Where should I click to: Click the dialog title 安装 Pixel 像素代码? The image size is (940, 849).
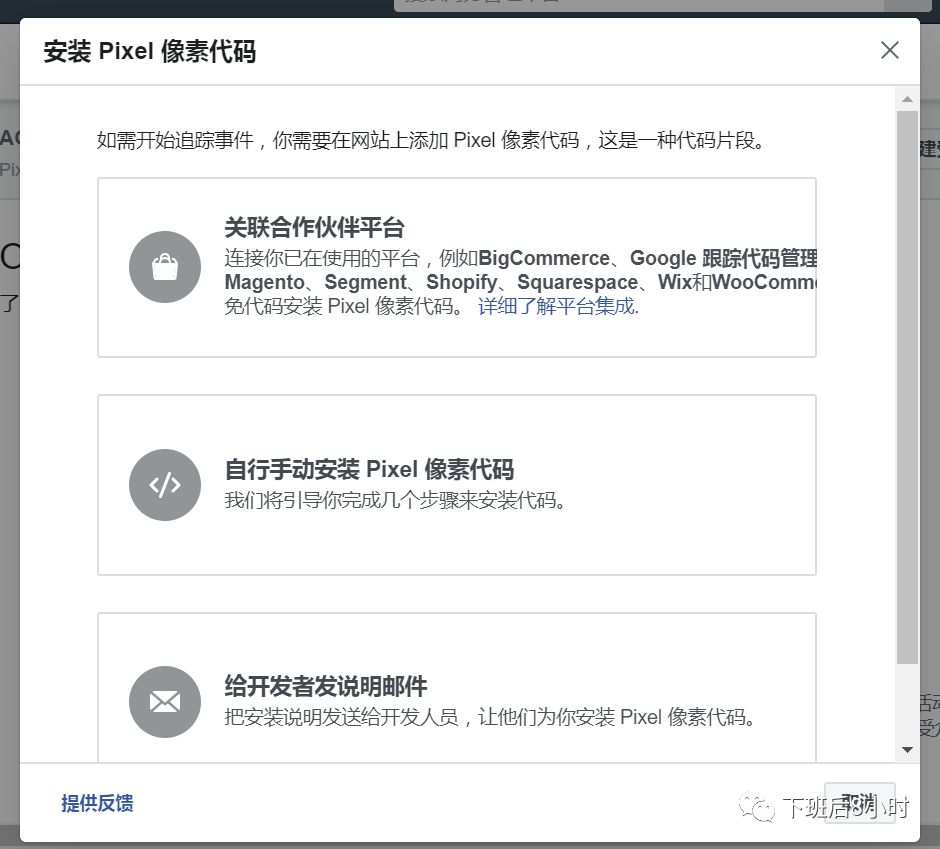[x=150, y=51]
